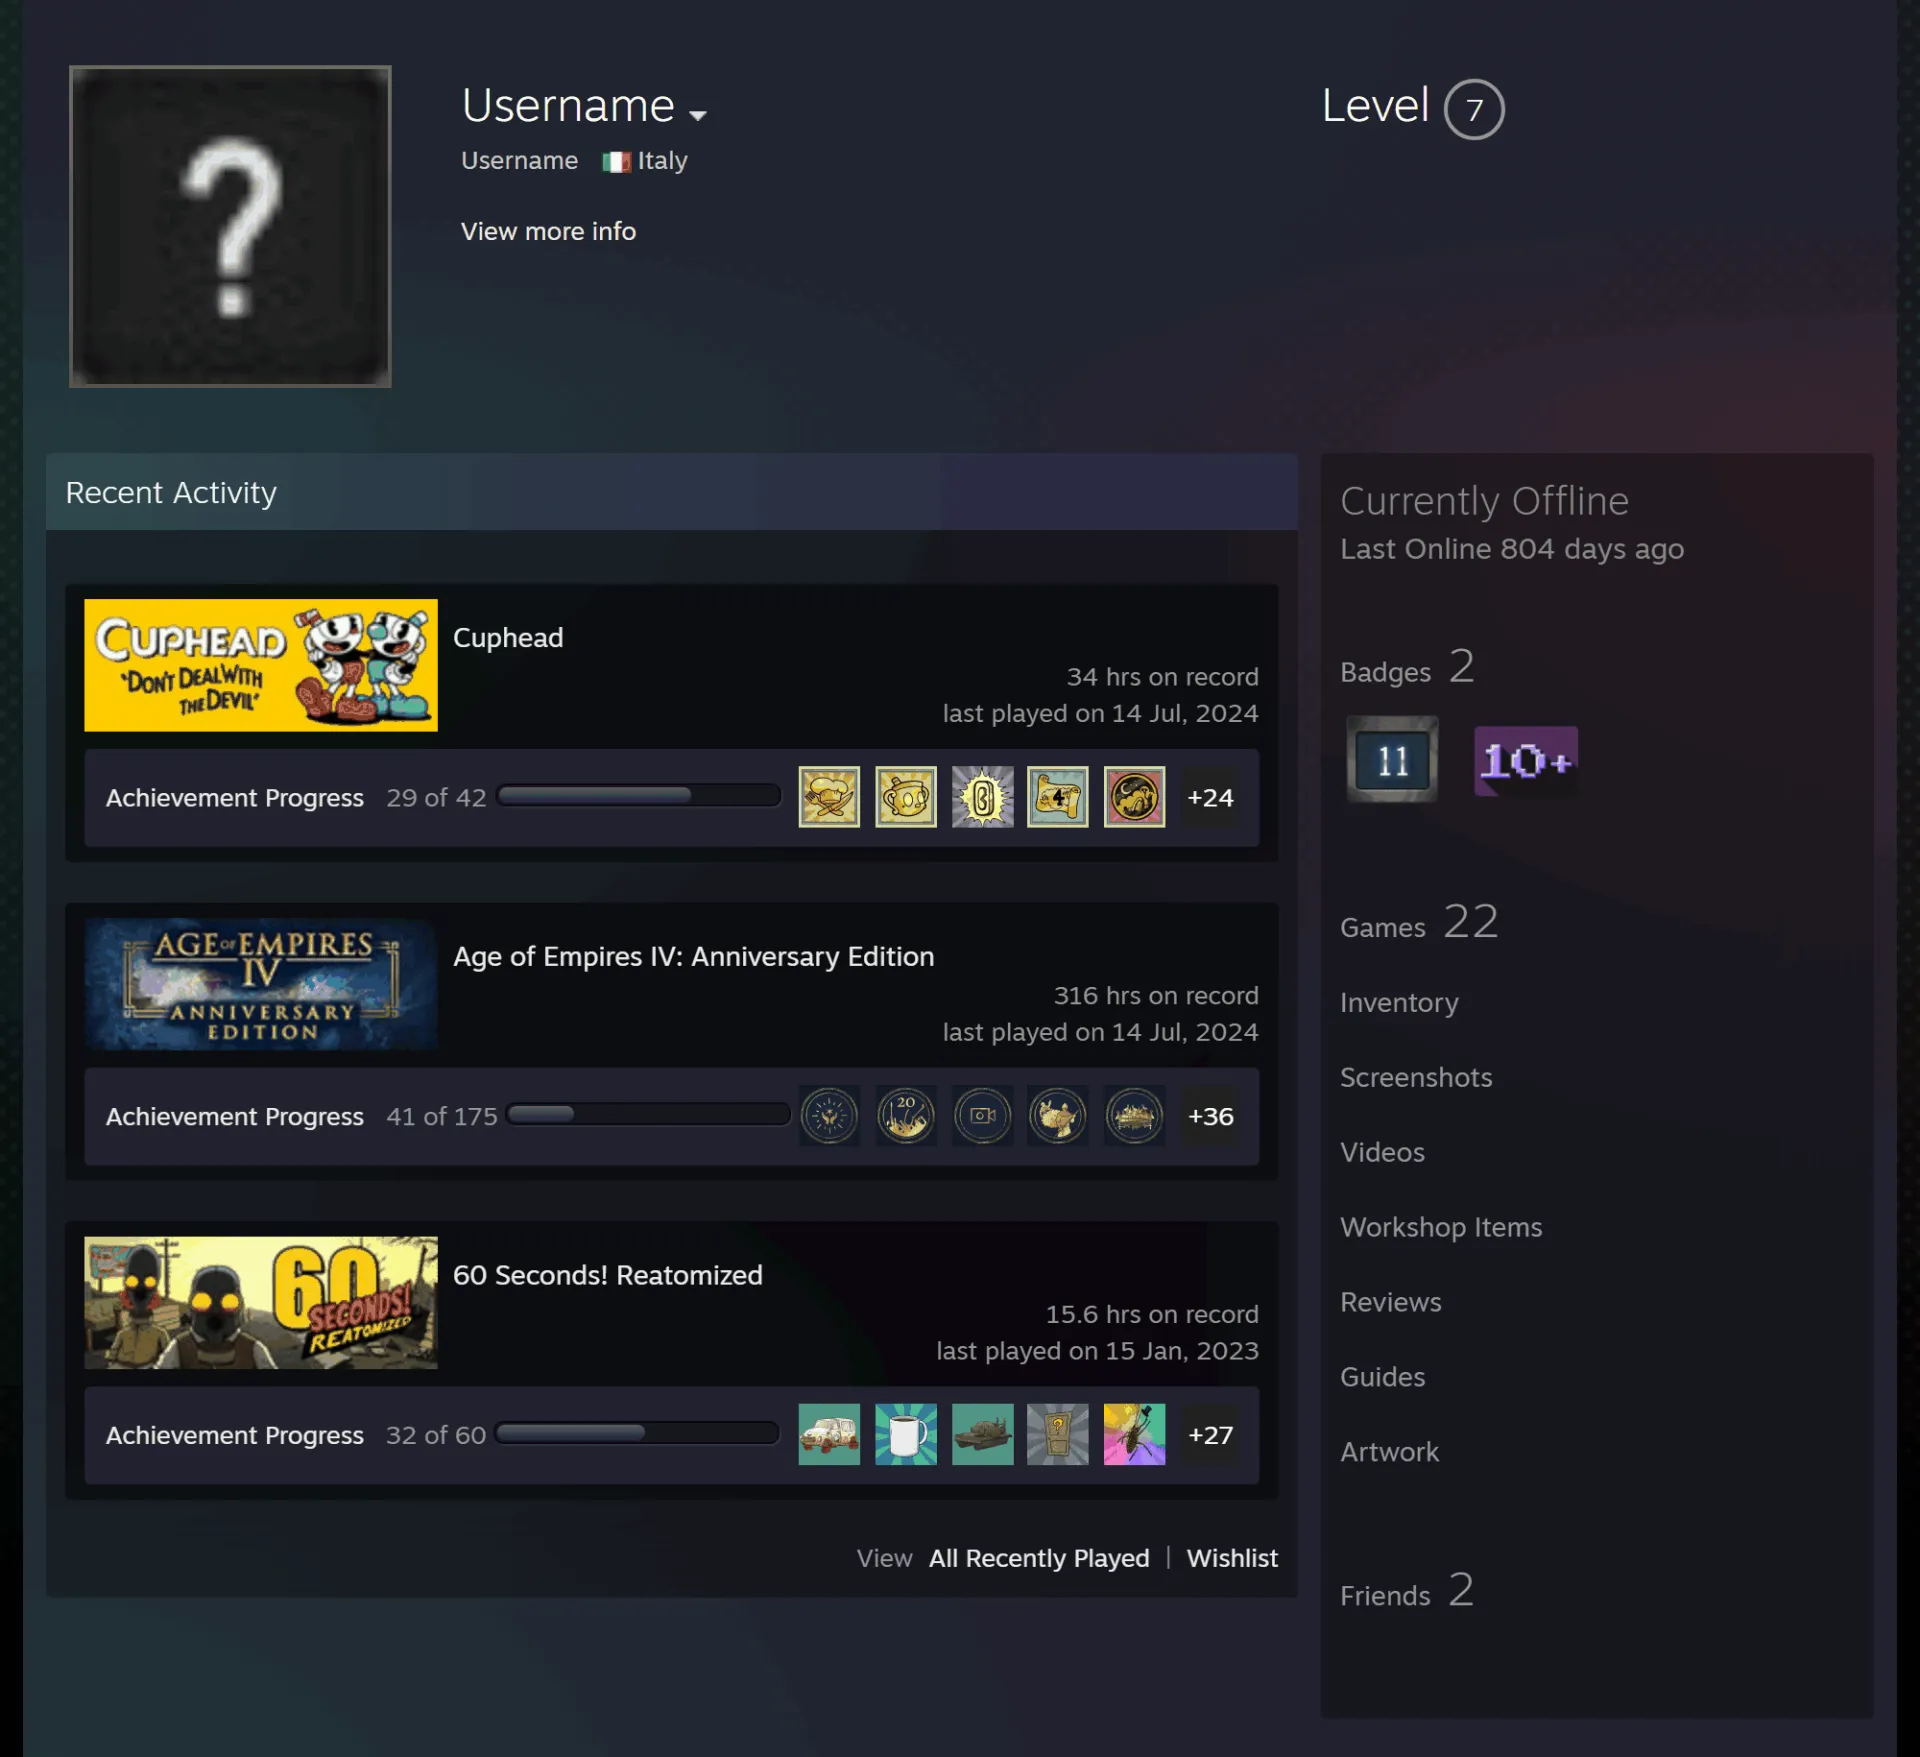Click first Cuphead achievement icon with crossed utensils
The width and height of the screenshot is (1920, 1757).
829,797
